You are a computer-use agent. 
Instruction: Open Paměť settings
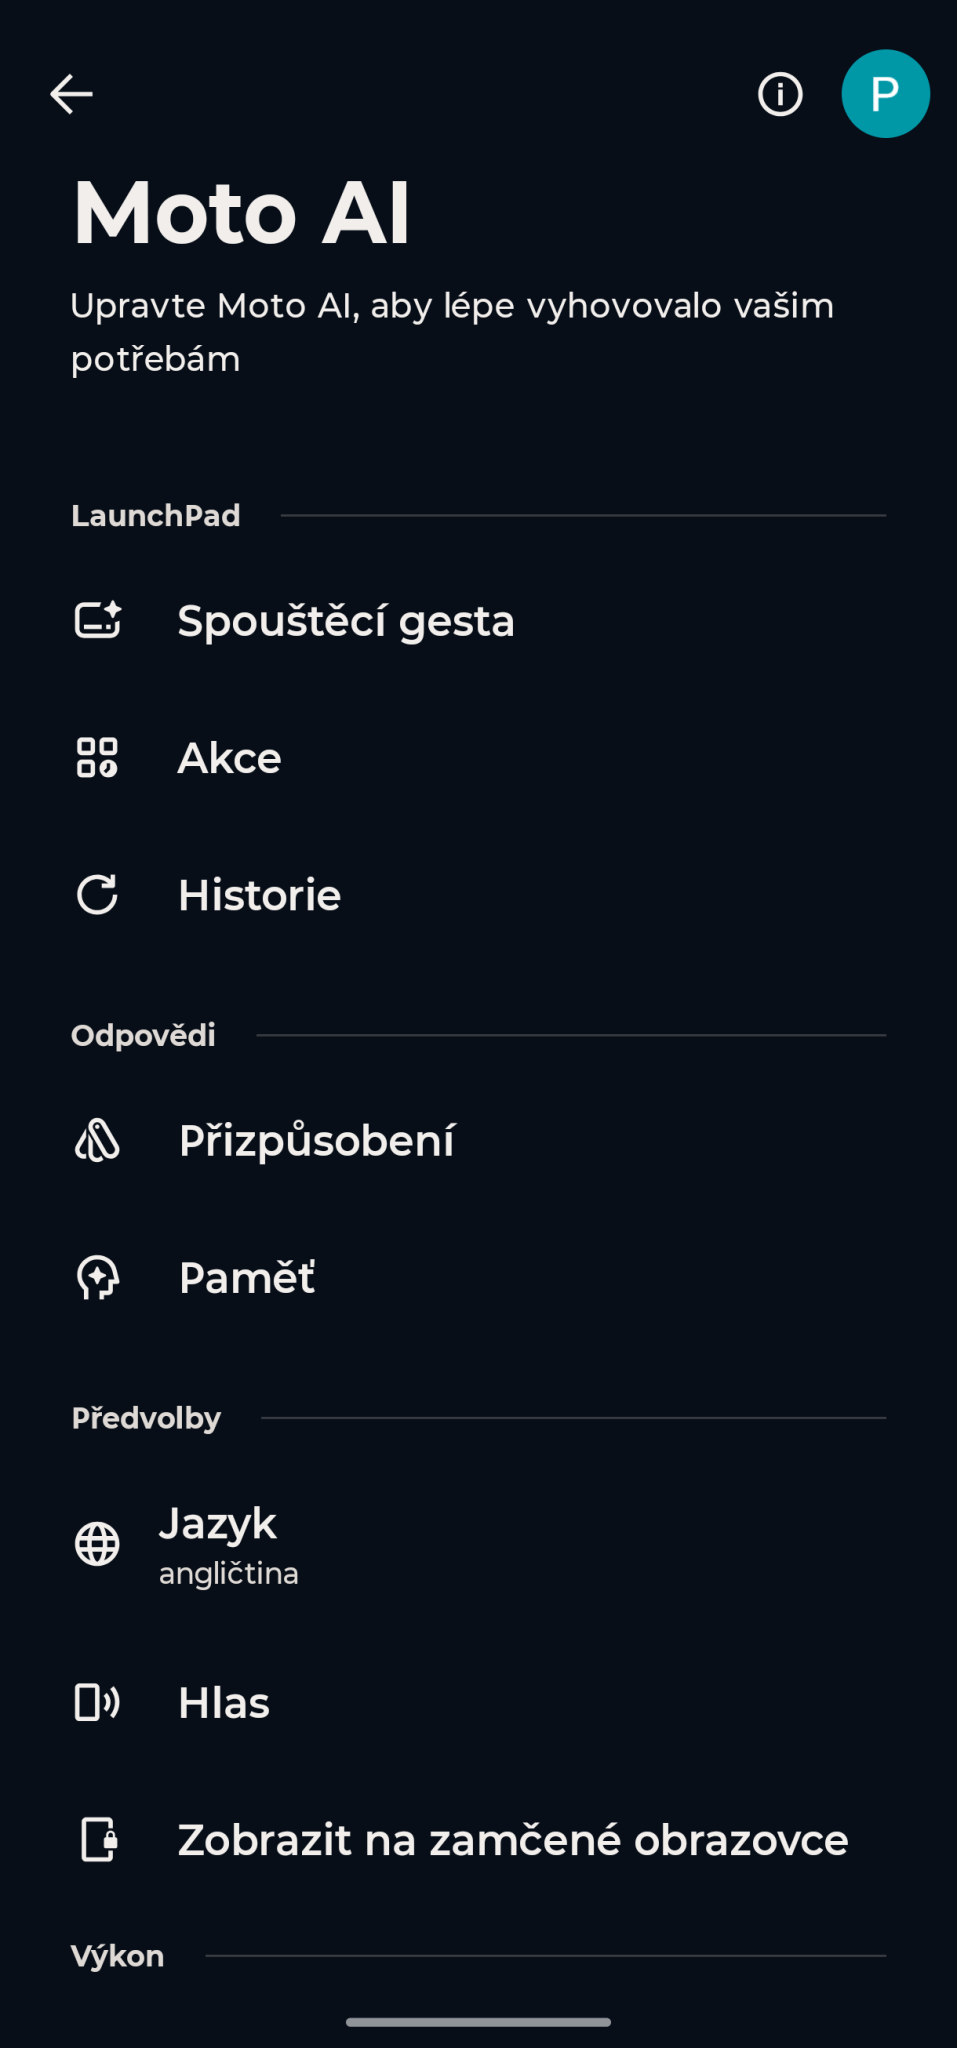click(x=247, y=1278)
